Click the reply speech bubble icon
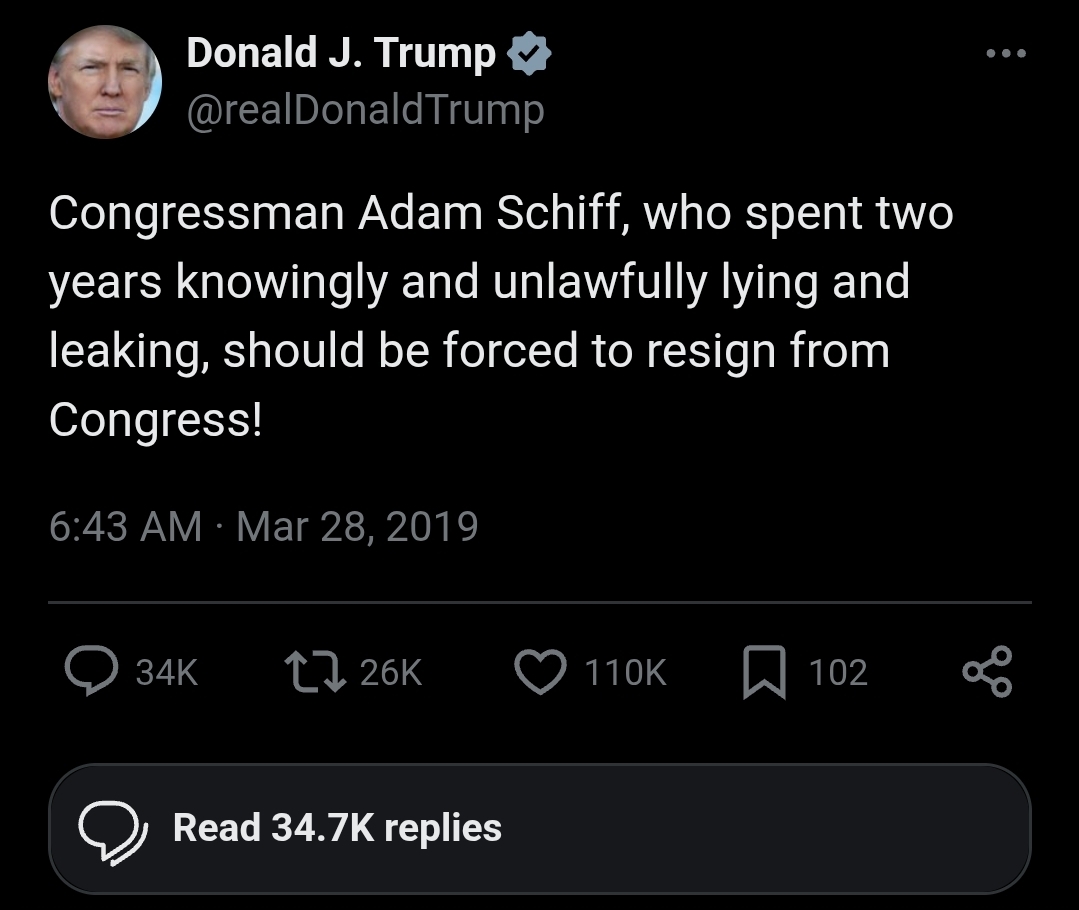 91,672
